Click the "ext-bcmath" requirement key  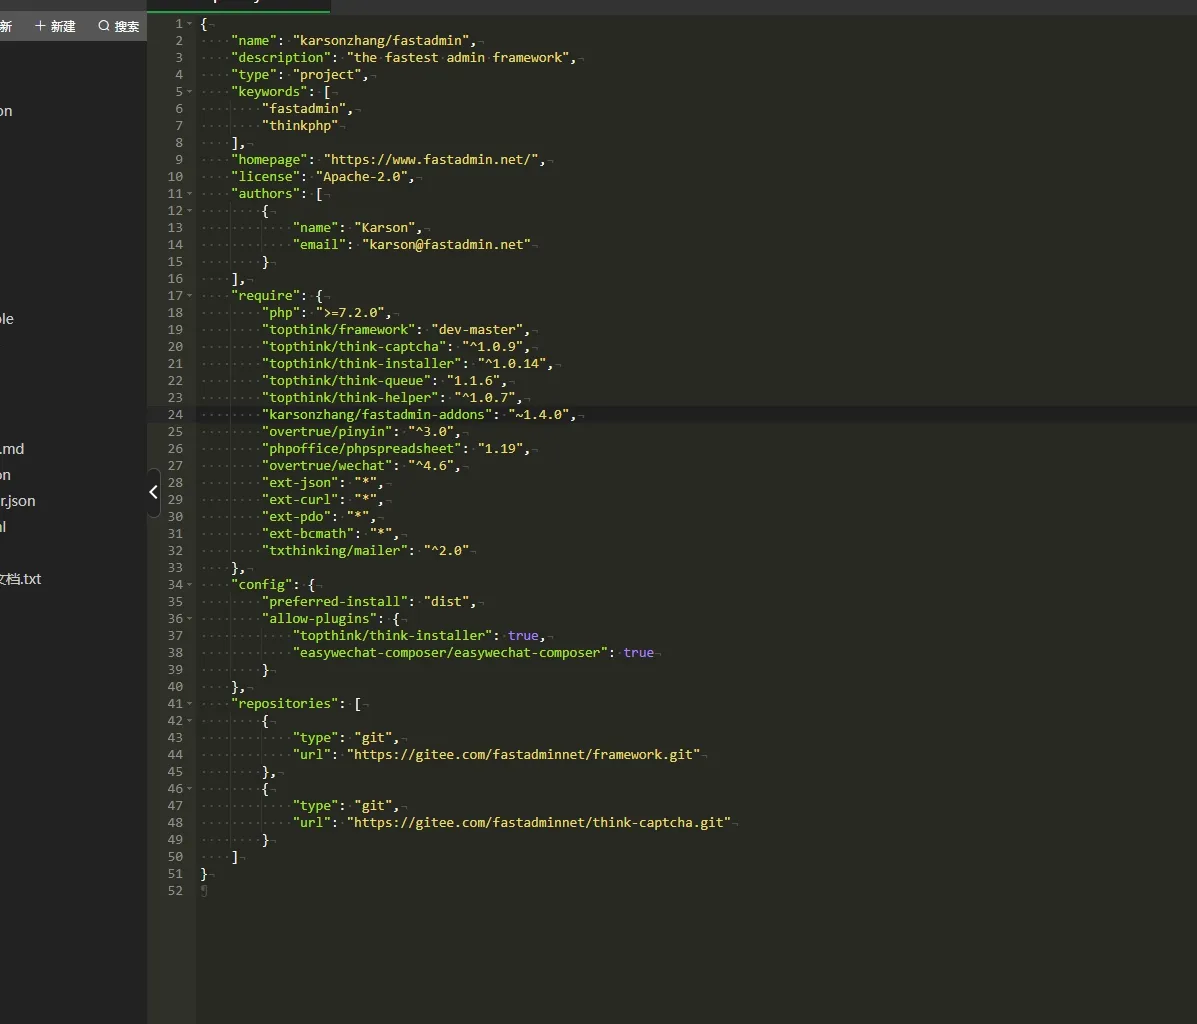(308, 534)
